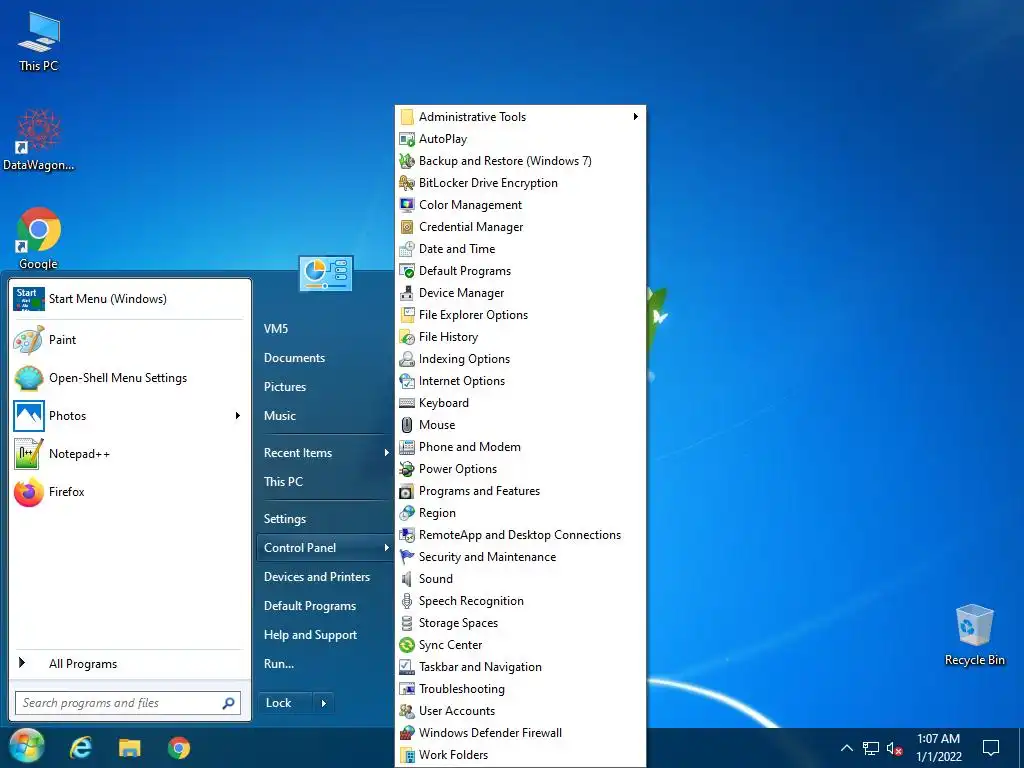Open File Explorer from the taskbar
This screenshot has width=1024, height=768.
pyautogui.click(x=129, y=748)
